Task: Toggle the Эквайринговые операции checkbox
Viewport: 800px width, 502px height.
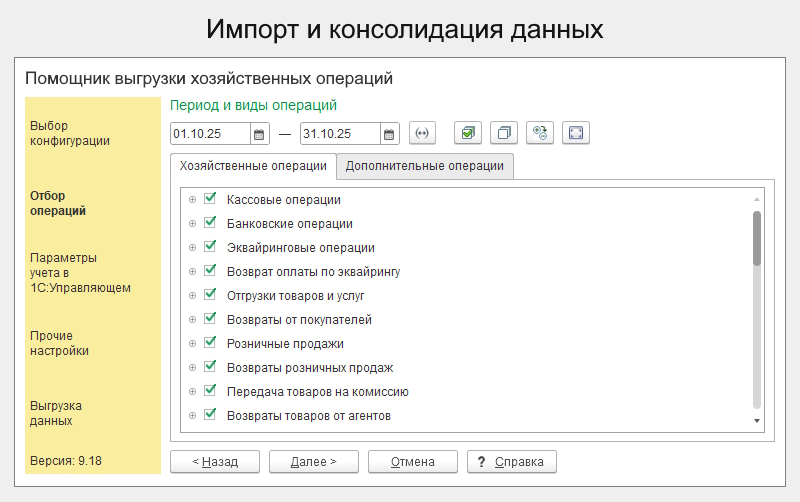Action: (x=210, y=247)
